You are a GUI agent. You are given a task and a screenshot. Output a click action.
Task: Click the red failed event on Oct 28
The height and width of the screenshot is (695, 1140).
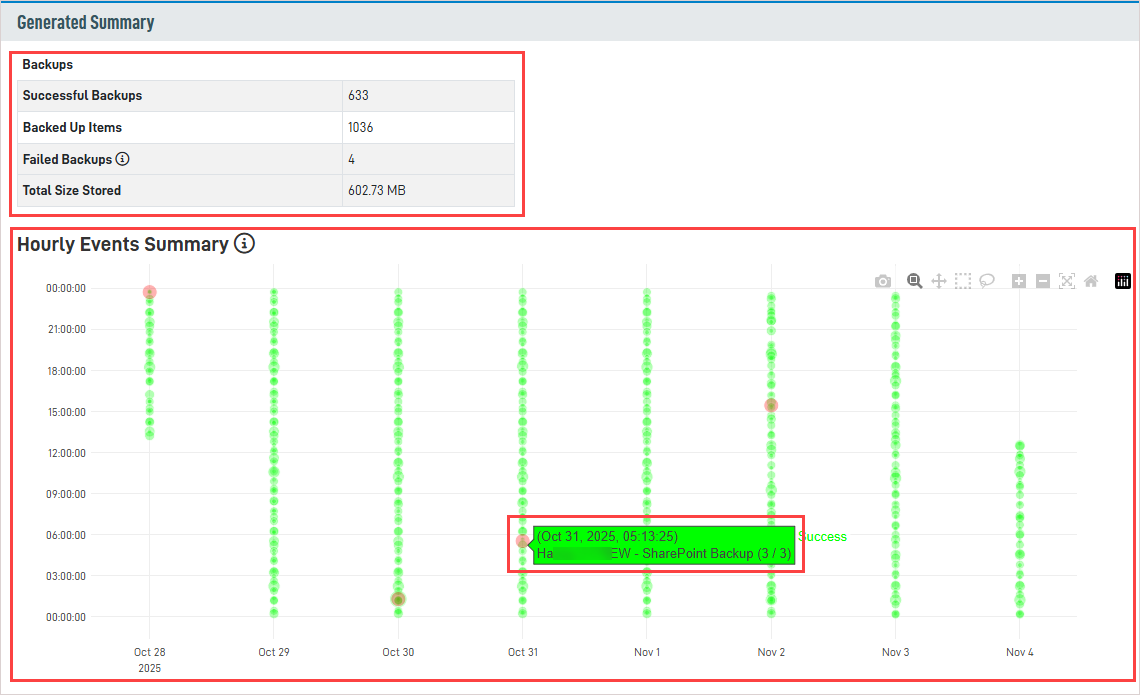[x=149, y=292]
